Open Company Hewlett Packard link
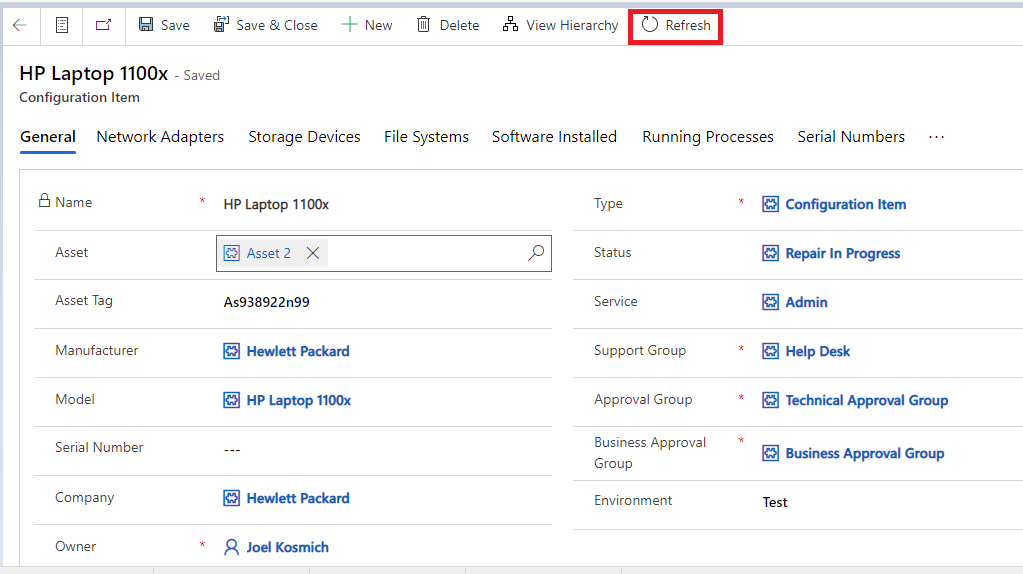Image resolution: width=1023 pixels, height=574 pixels. click(298, 498)
